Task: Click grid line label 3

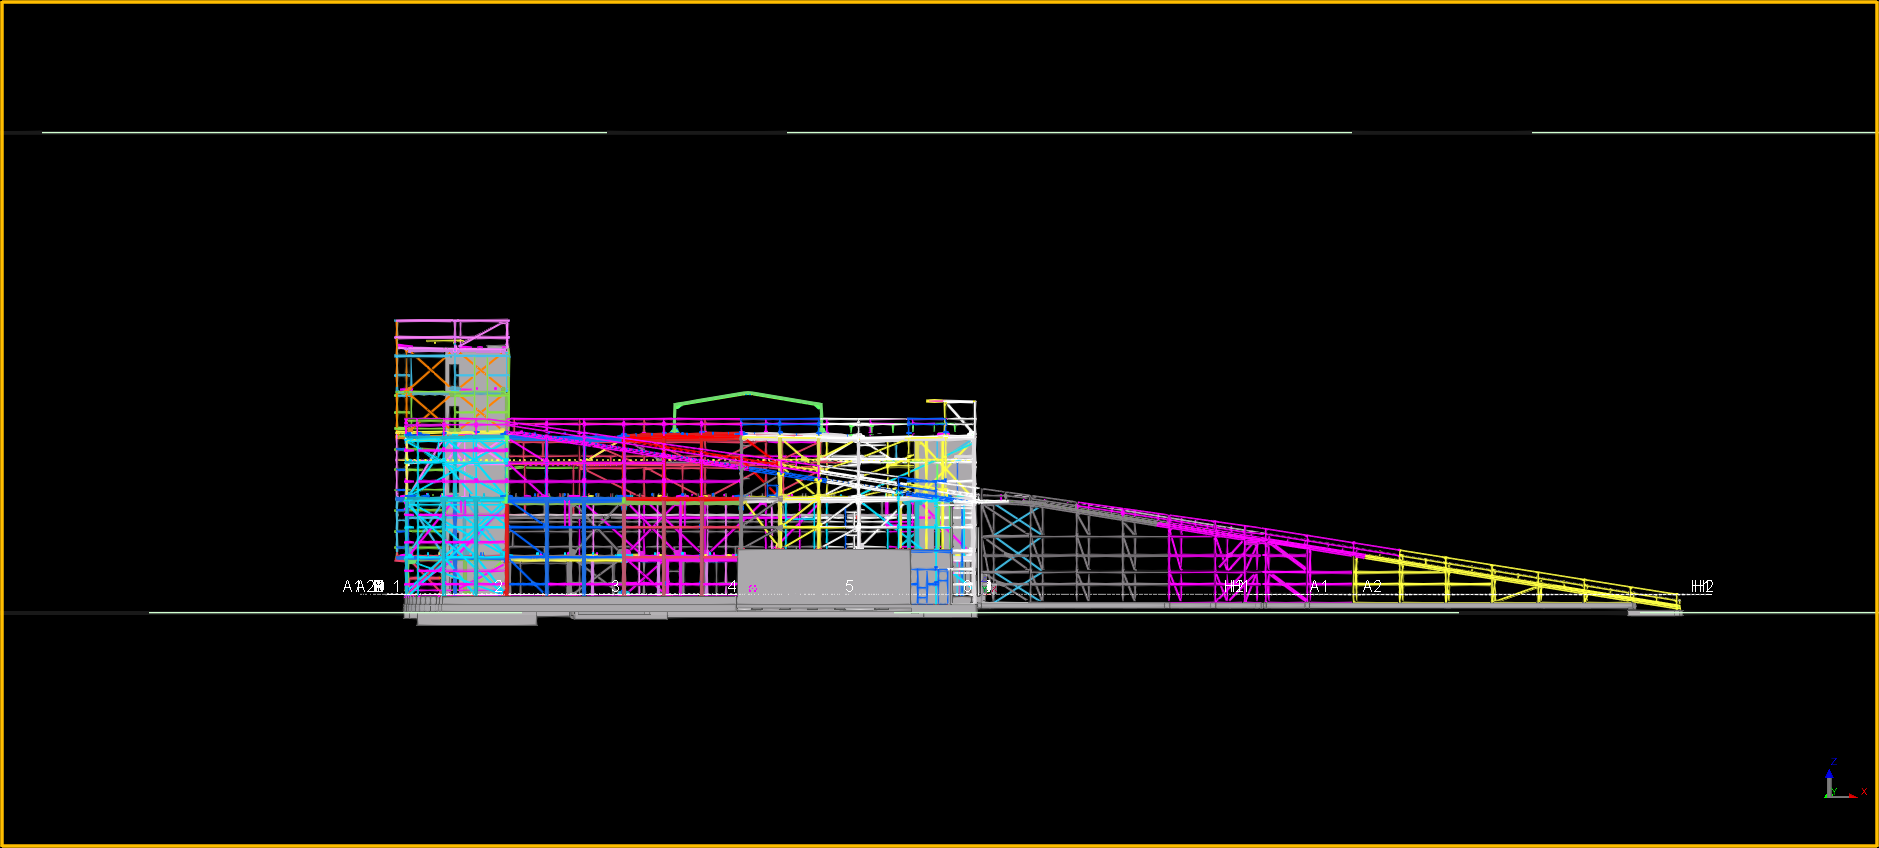Action: [615, 587]
